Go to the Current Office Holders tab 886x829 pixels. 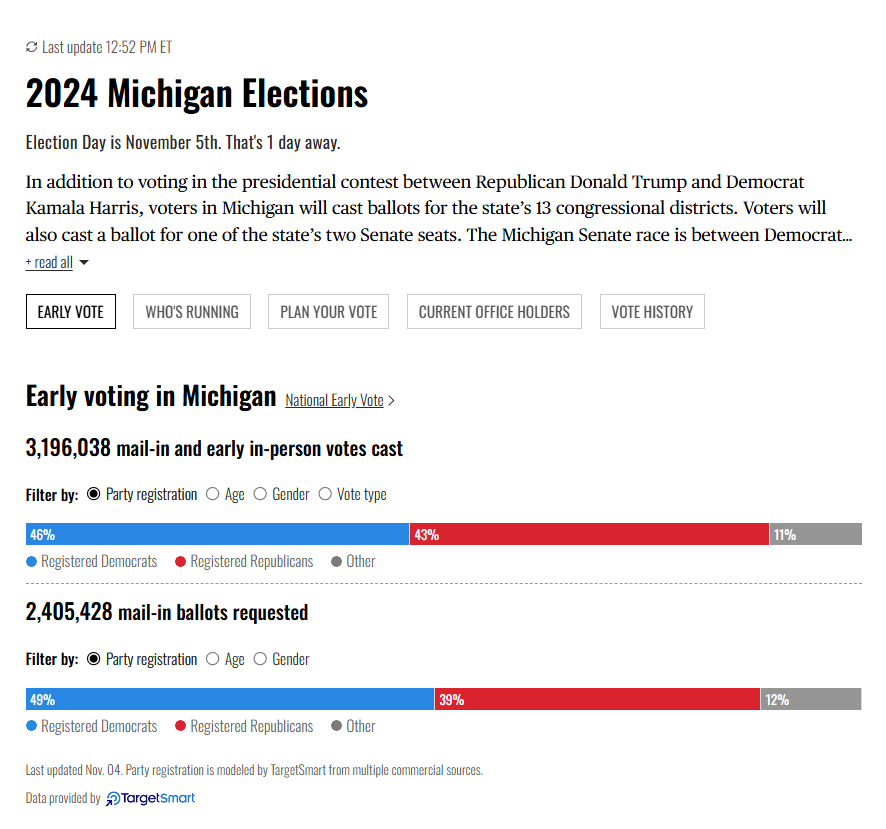point(494,311)
